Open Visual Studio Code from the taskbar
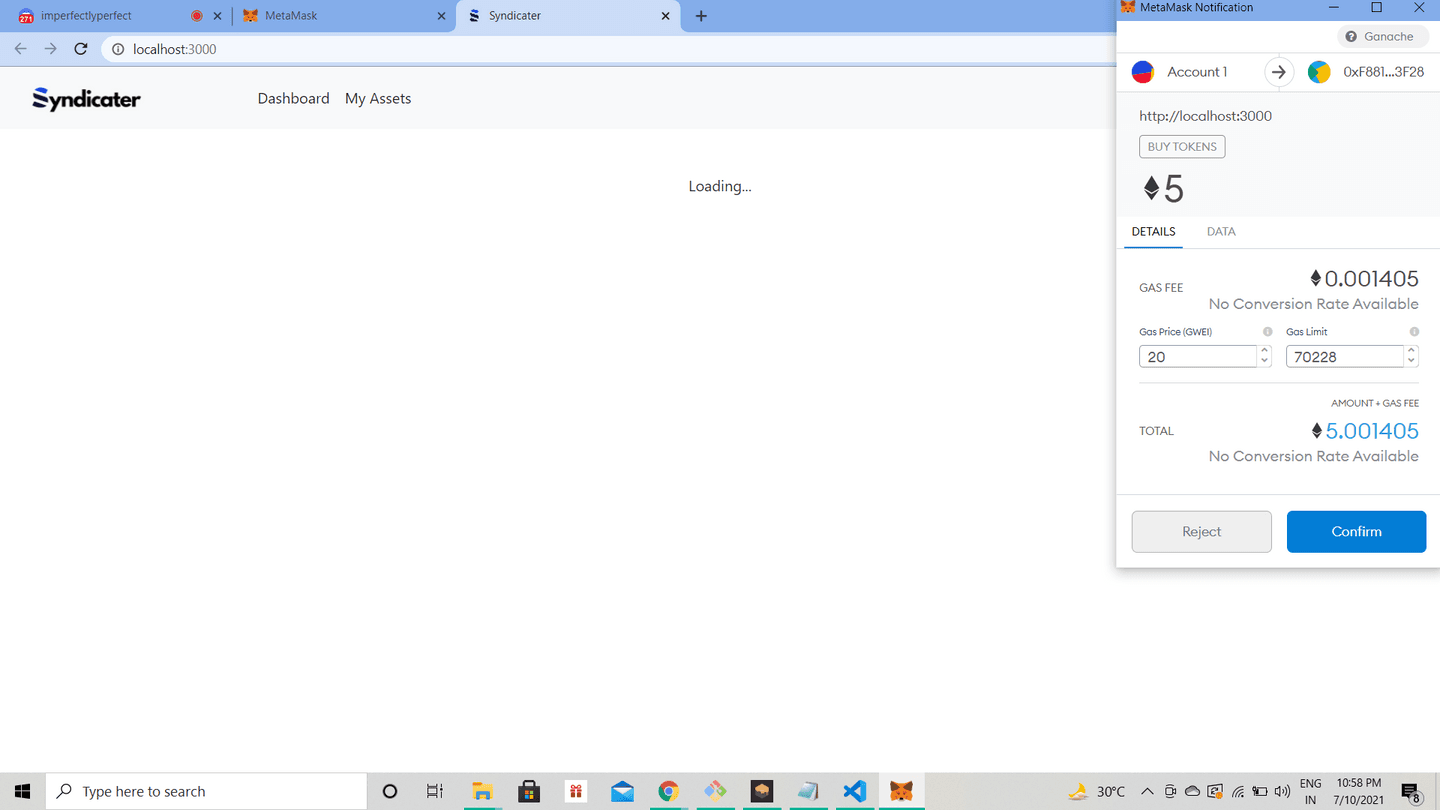Screen dimensions: 1440x810 point(854,791)
